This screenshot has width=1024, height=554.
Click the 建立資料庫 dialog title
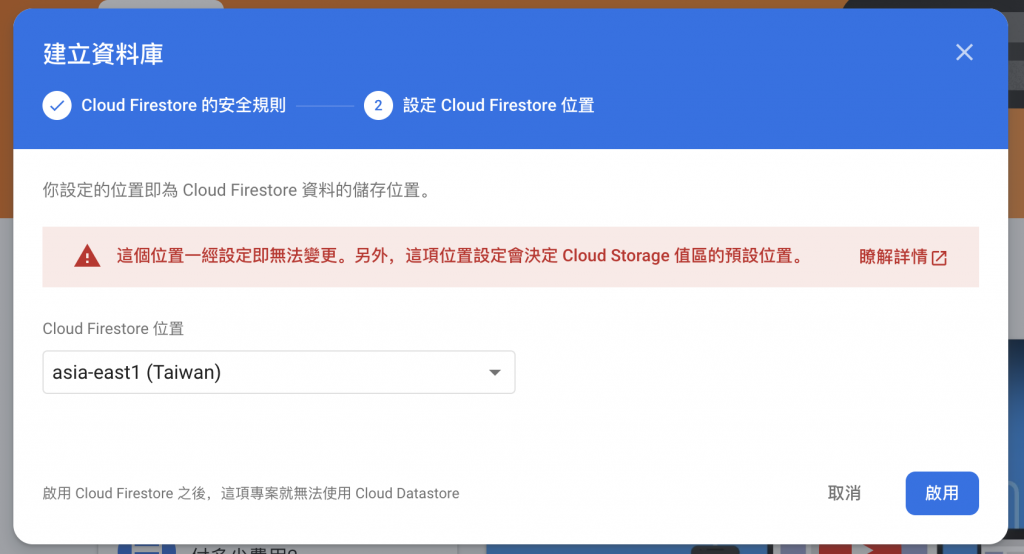pyautogui.click(x=103, y=54)
